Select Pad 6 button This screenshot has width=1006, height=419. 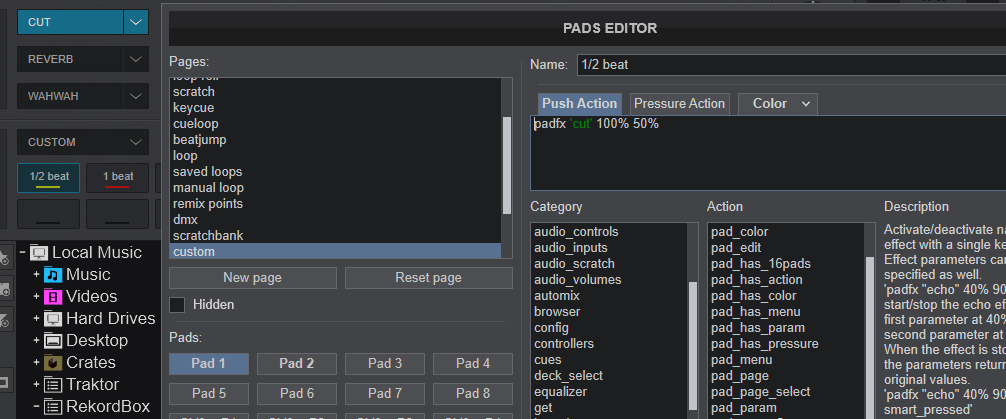(296, 393)
